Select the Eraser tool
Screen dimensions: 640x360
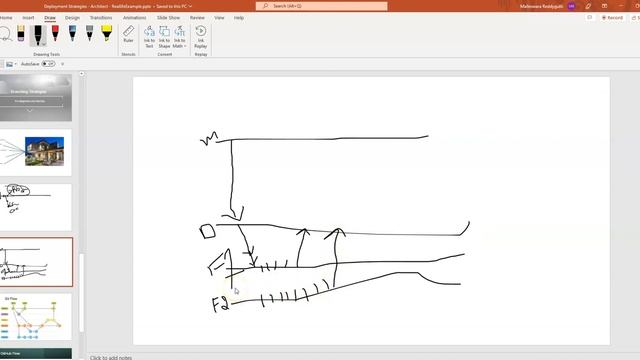point(21,33)
